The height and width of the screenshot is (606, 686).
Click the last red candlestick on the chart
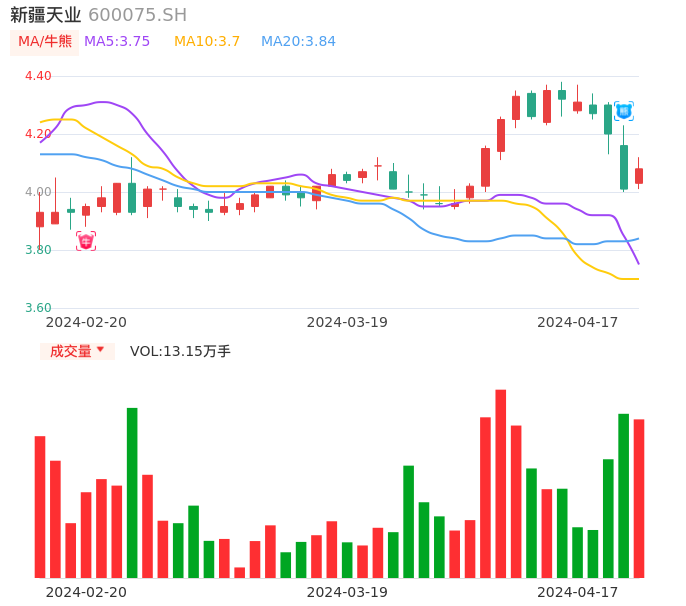[639, 176]
